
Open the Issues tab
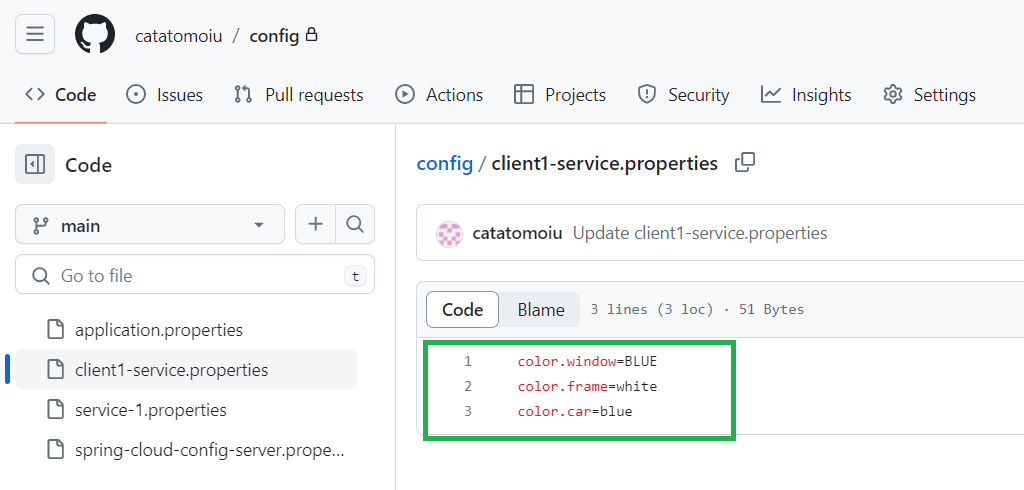tap(164, 95)
